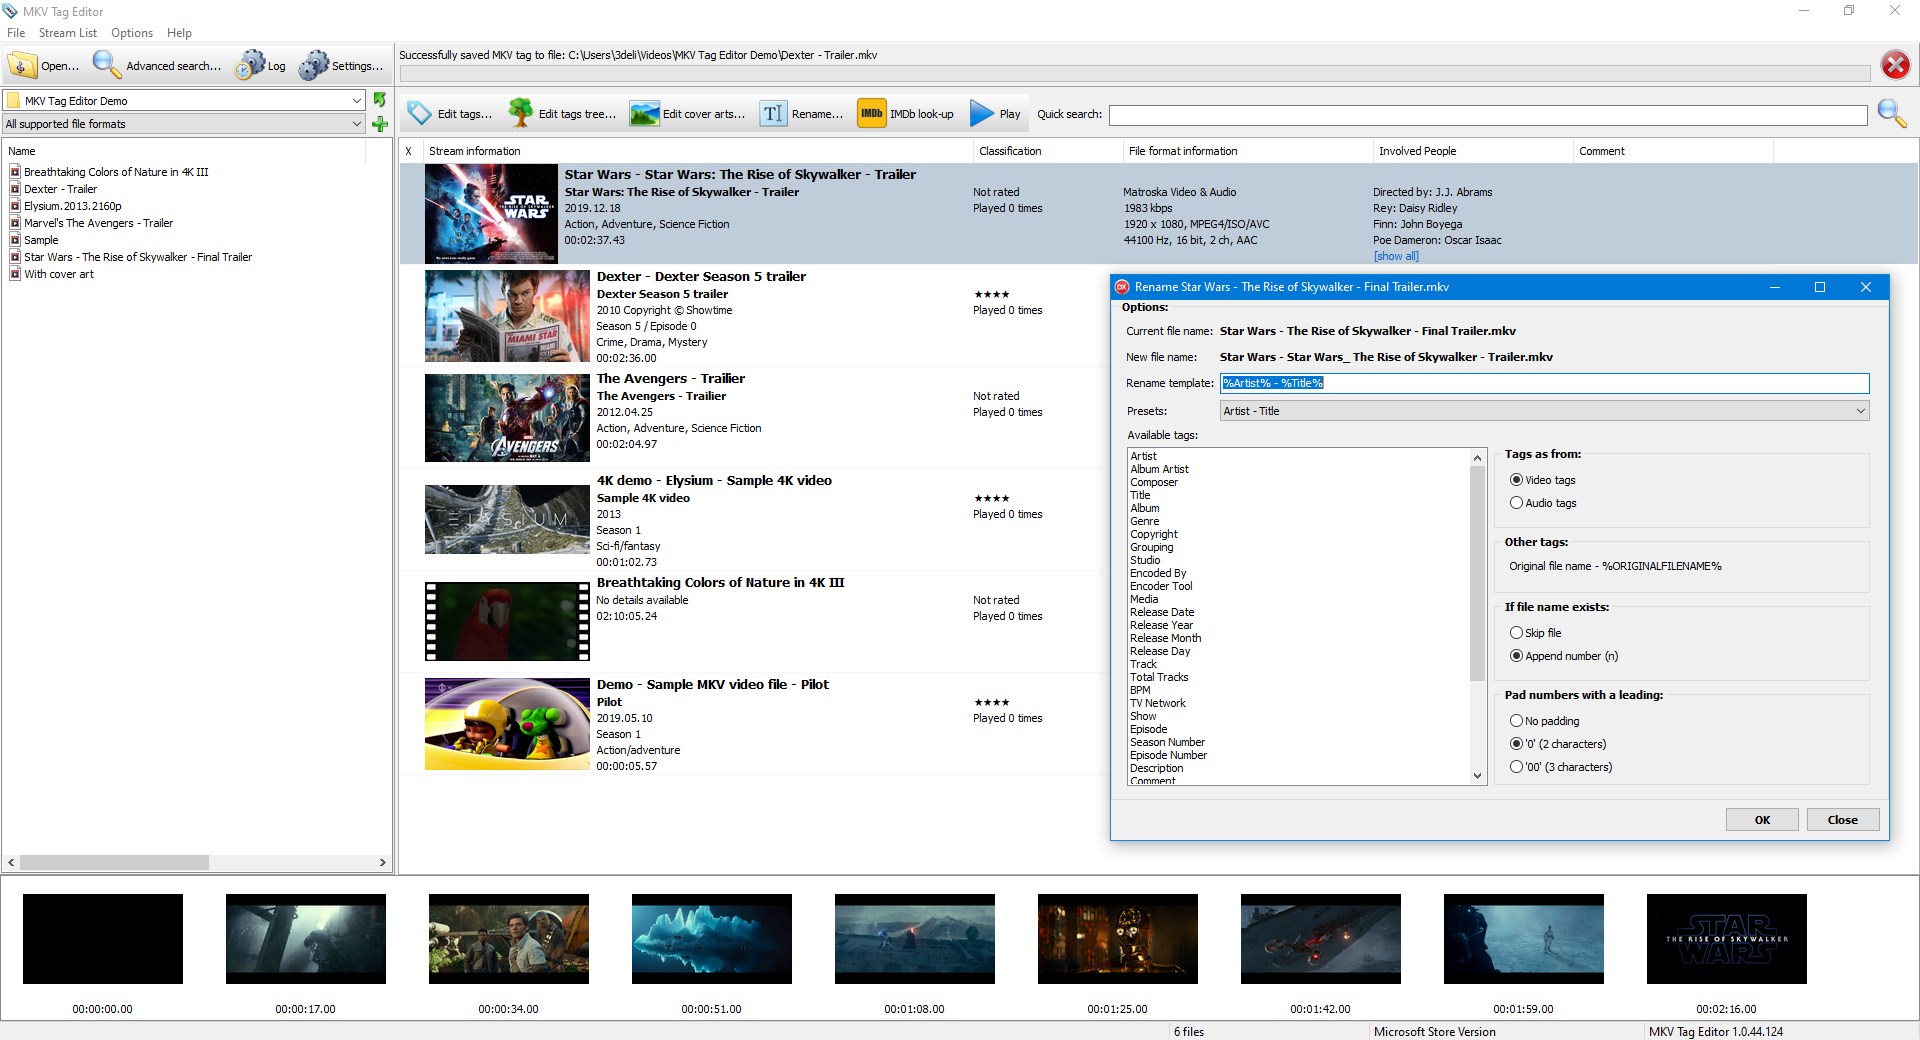
Task: Click the Rename text icon in toolbar
Action: pyautogui.click(x=773, y=113)
